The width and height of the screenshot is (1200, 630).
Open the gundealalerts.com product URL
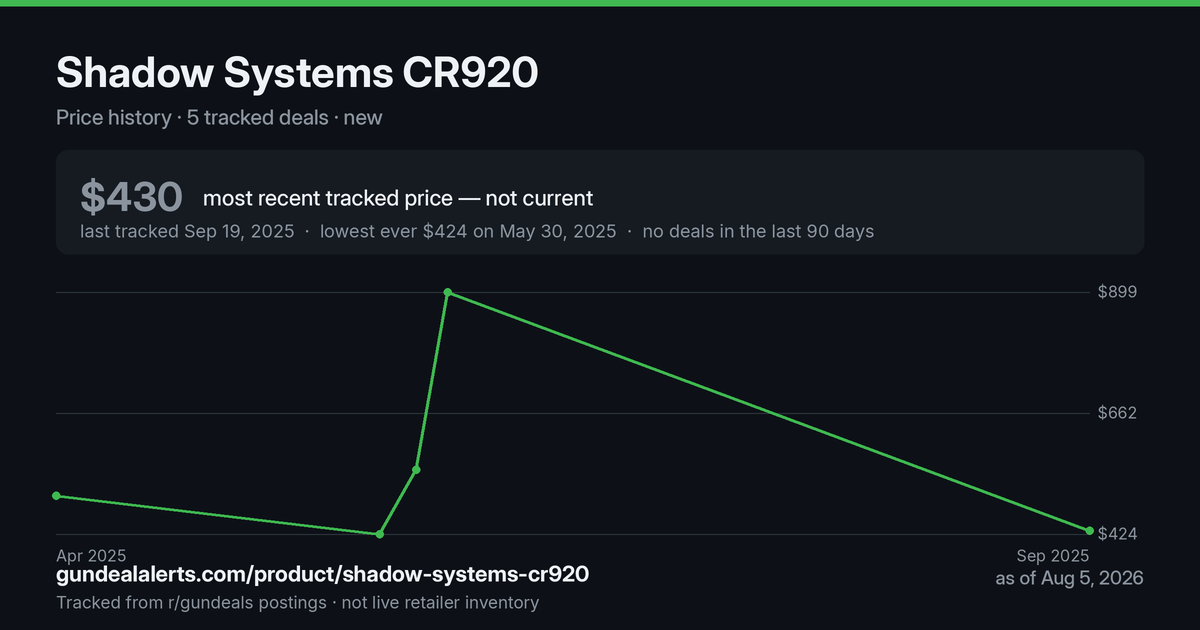pos(322,574)
